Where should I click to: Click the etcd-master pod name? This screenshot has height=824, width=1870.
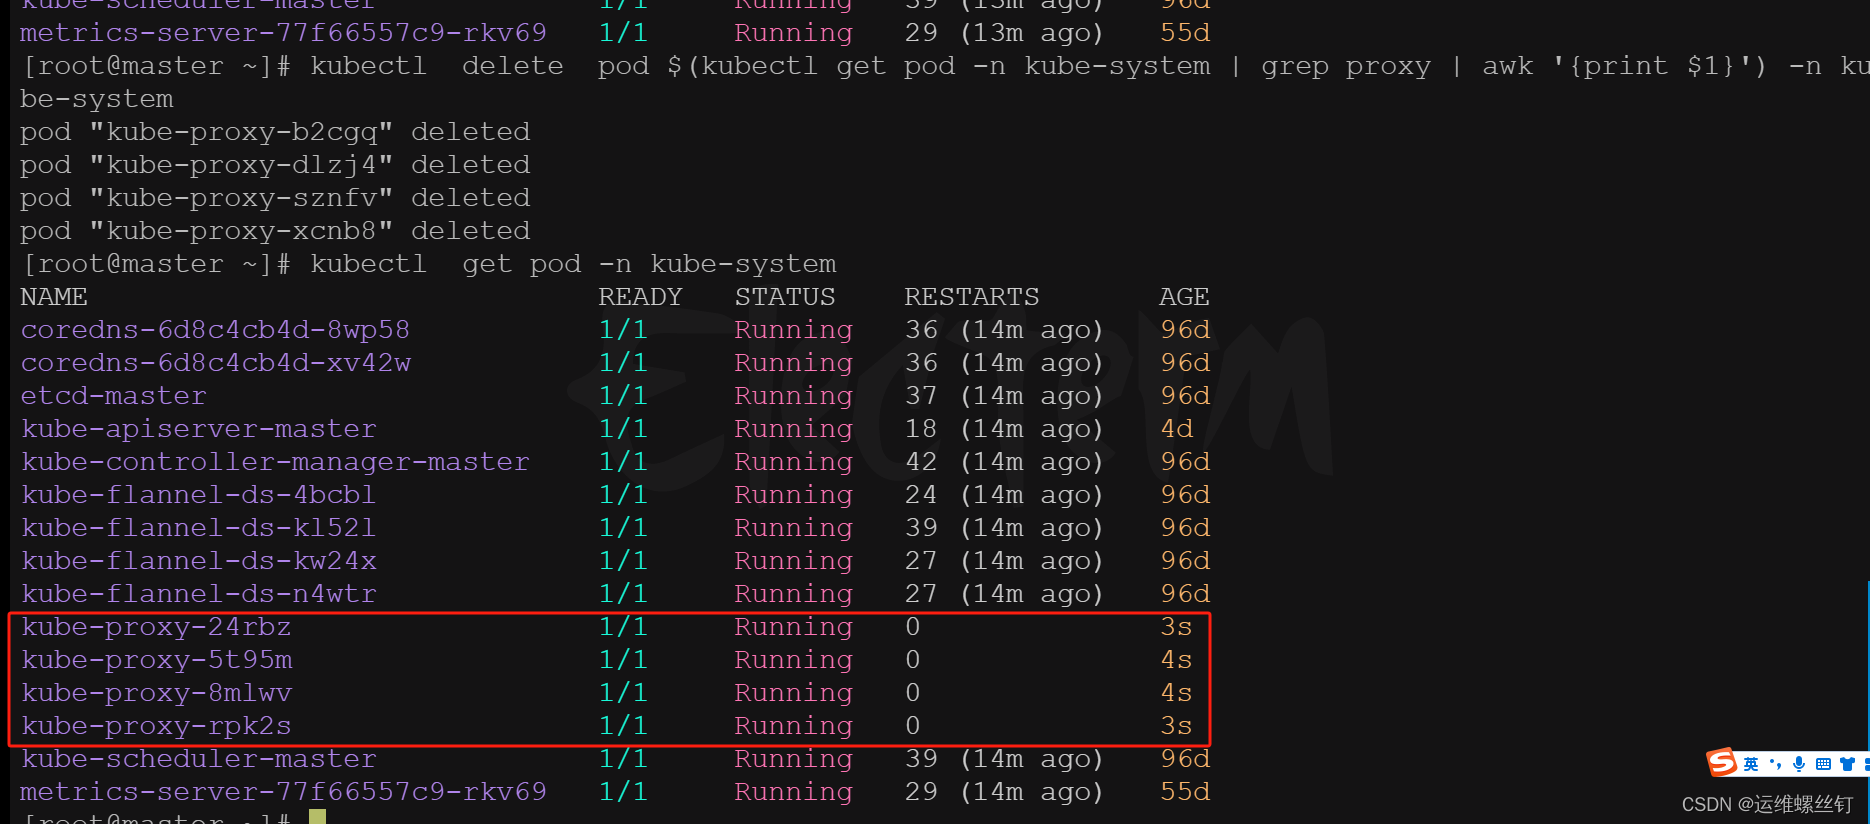[x=113, y=396]
